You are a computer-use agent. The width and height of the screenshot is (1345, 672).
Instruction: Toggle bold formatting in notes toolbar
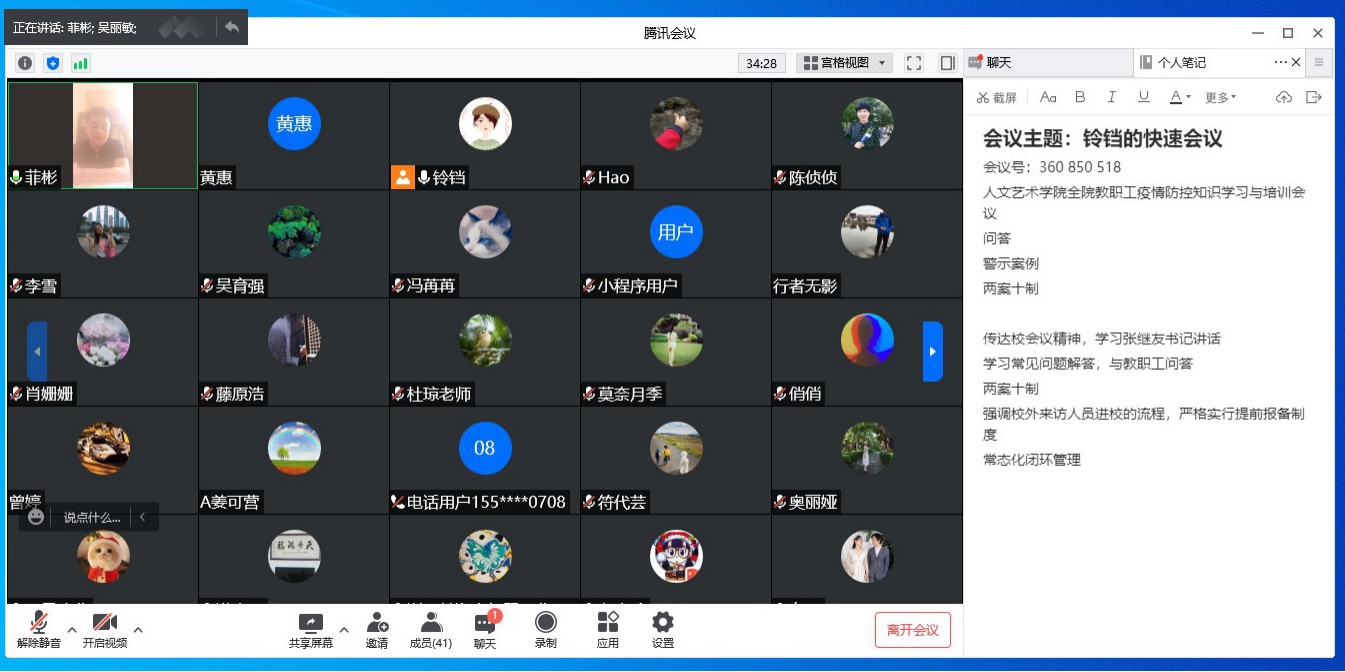tap(1080, 97)
